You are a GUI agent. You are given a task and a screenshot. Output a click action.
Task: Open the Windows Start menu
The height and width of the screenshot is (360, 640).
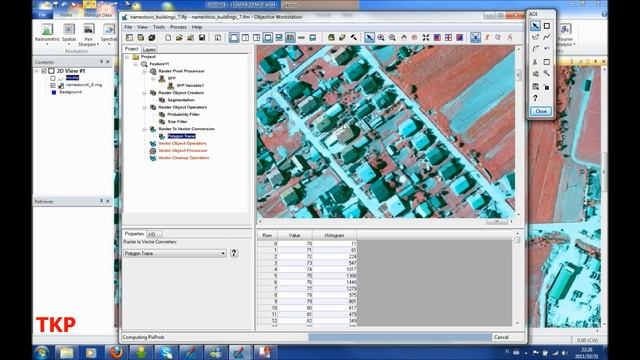coord(42,352)
